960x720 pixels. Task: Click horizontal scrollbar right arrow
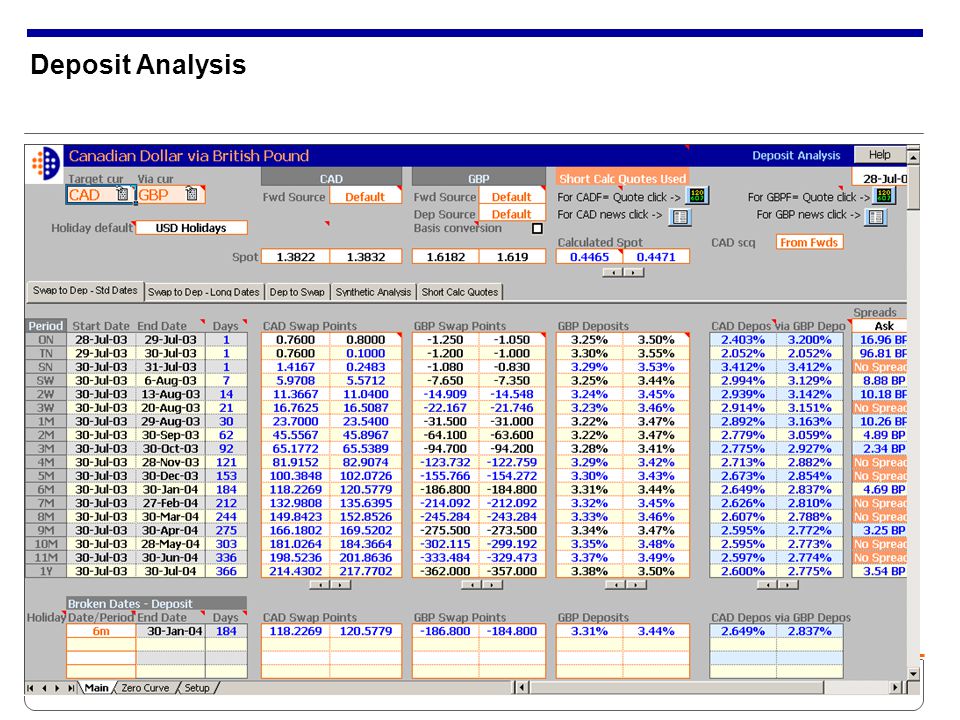pyautogui.click(x=896, y=688)
